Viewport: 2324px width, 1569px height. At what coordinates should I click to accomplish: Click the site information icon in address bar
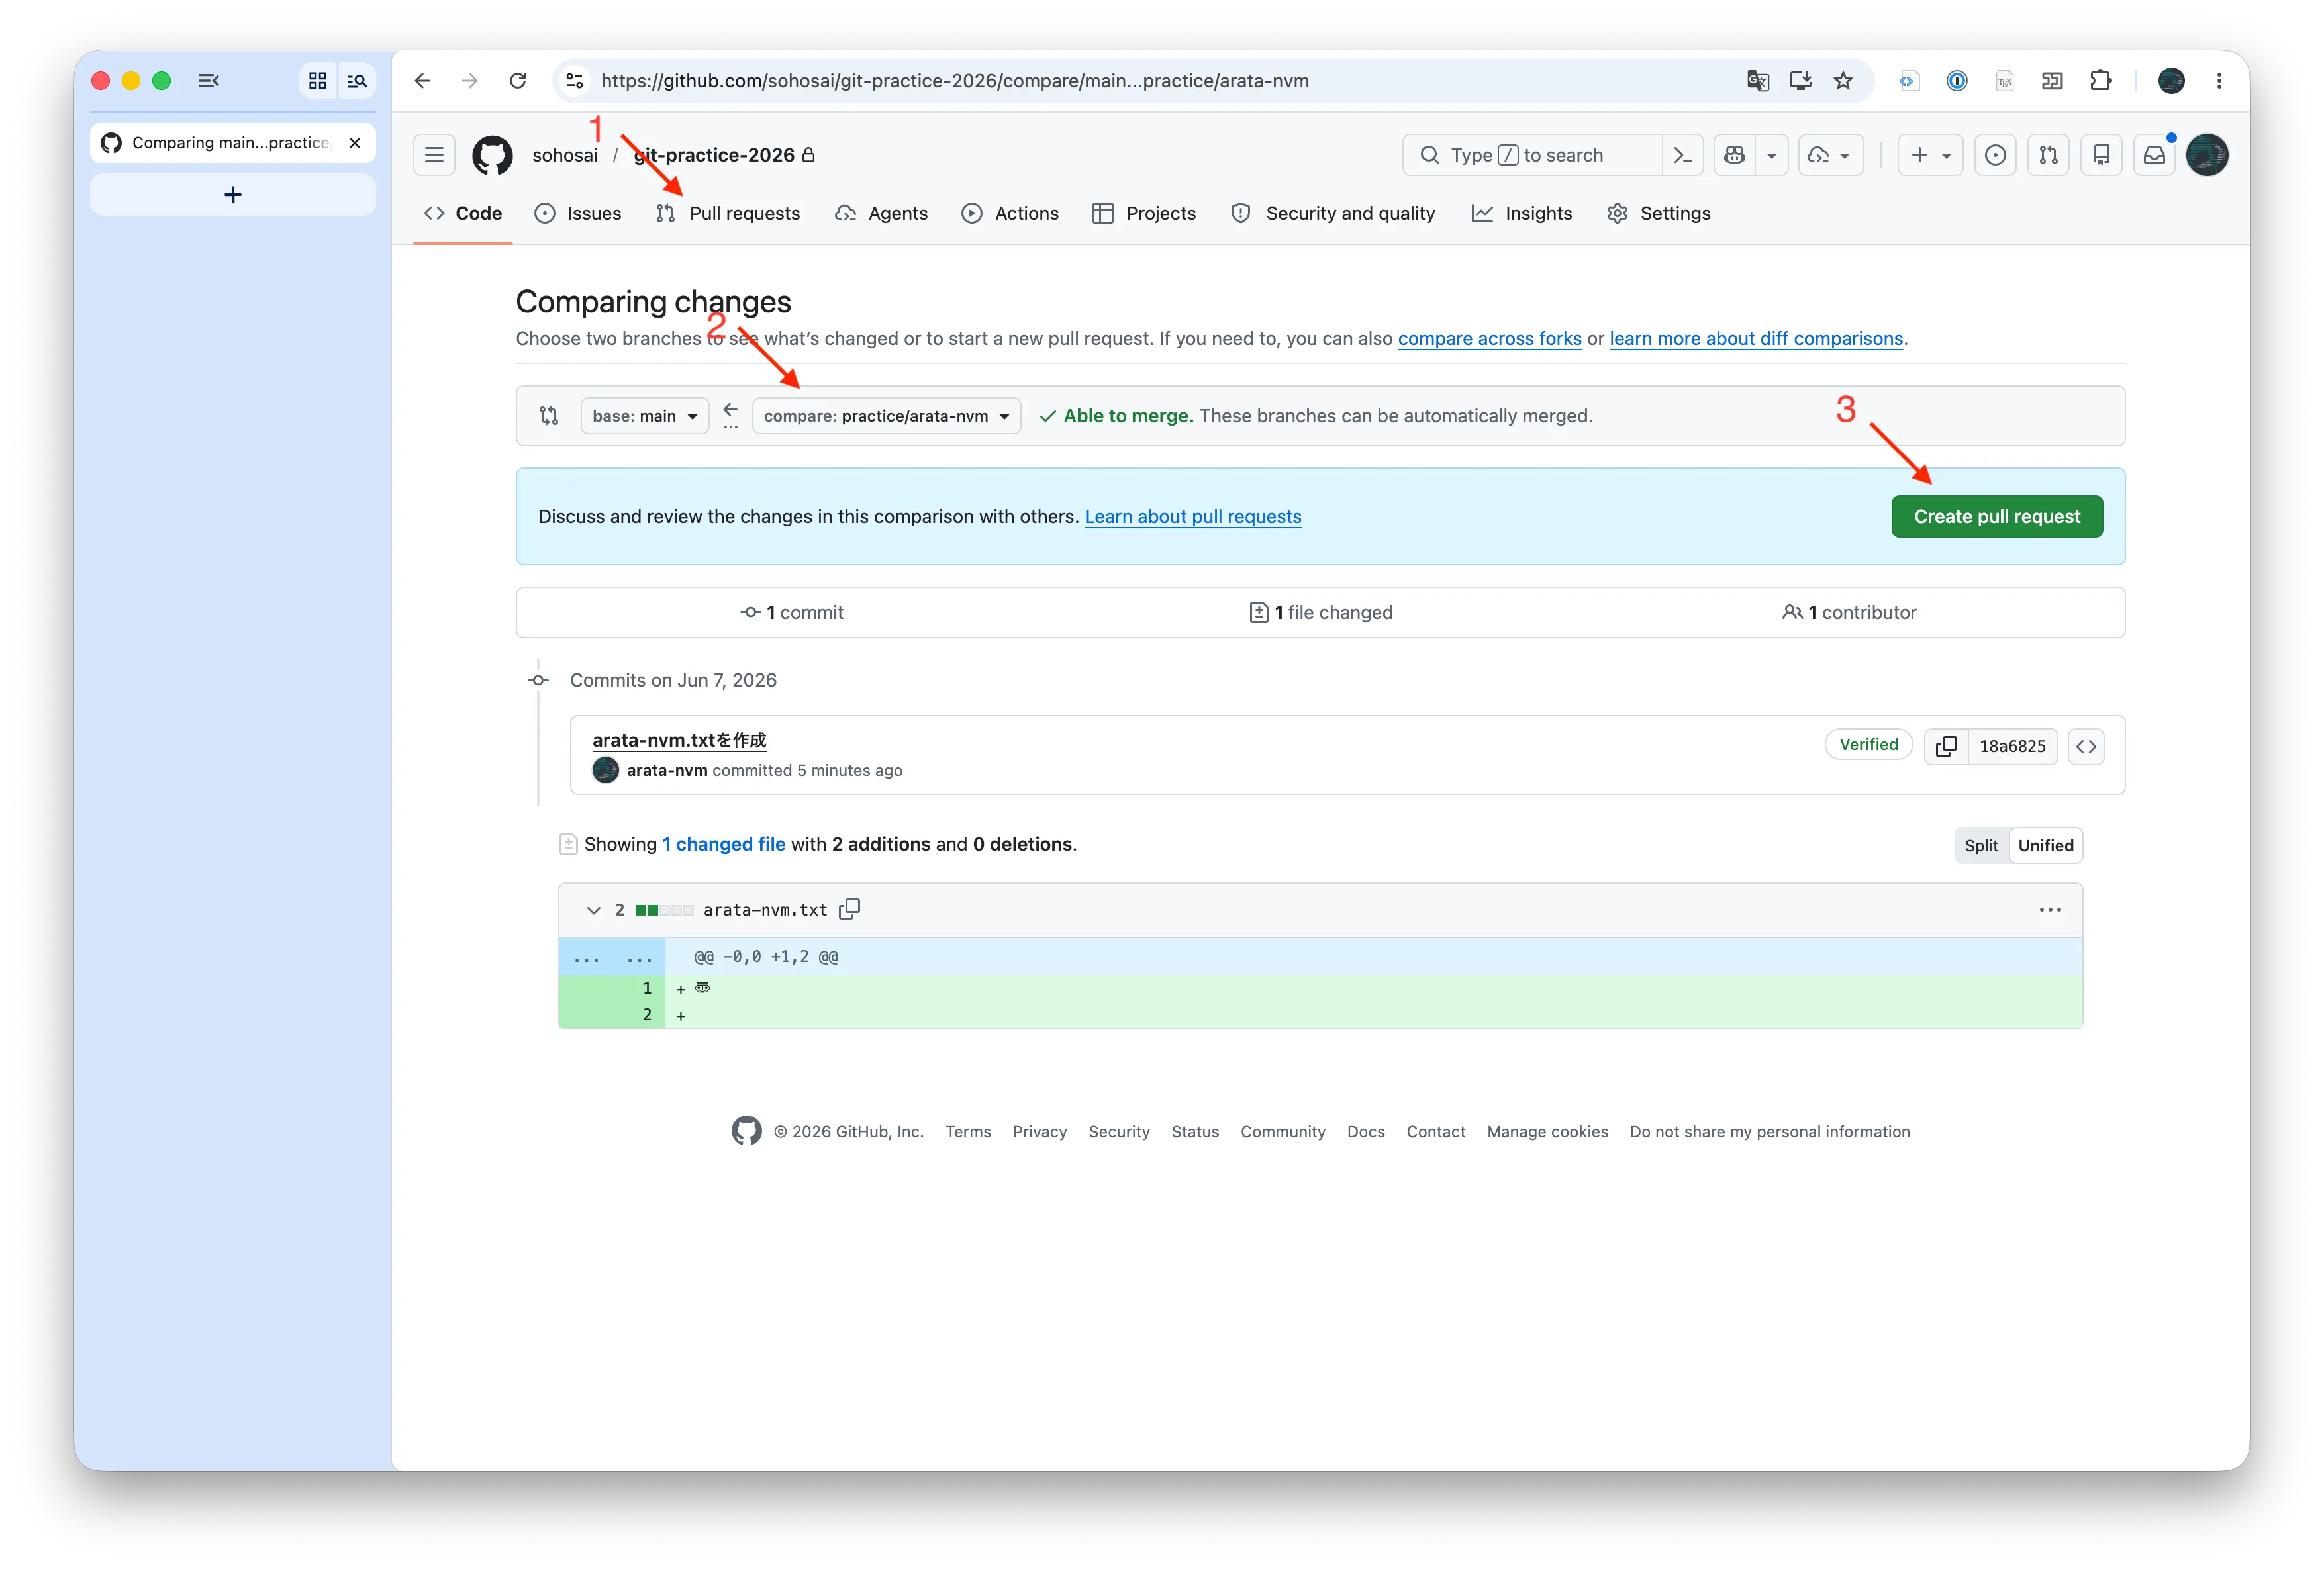[x=575, y=81]
